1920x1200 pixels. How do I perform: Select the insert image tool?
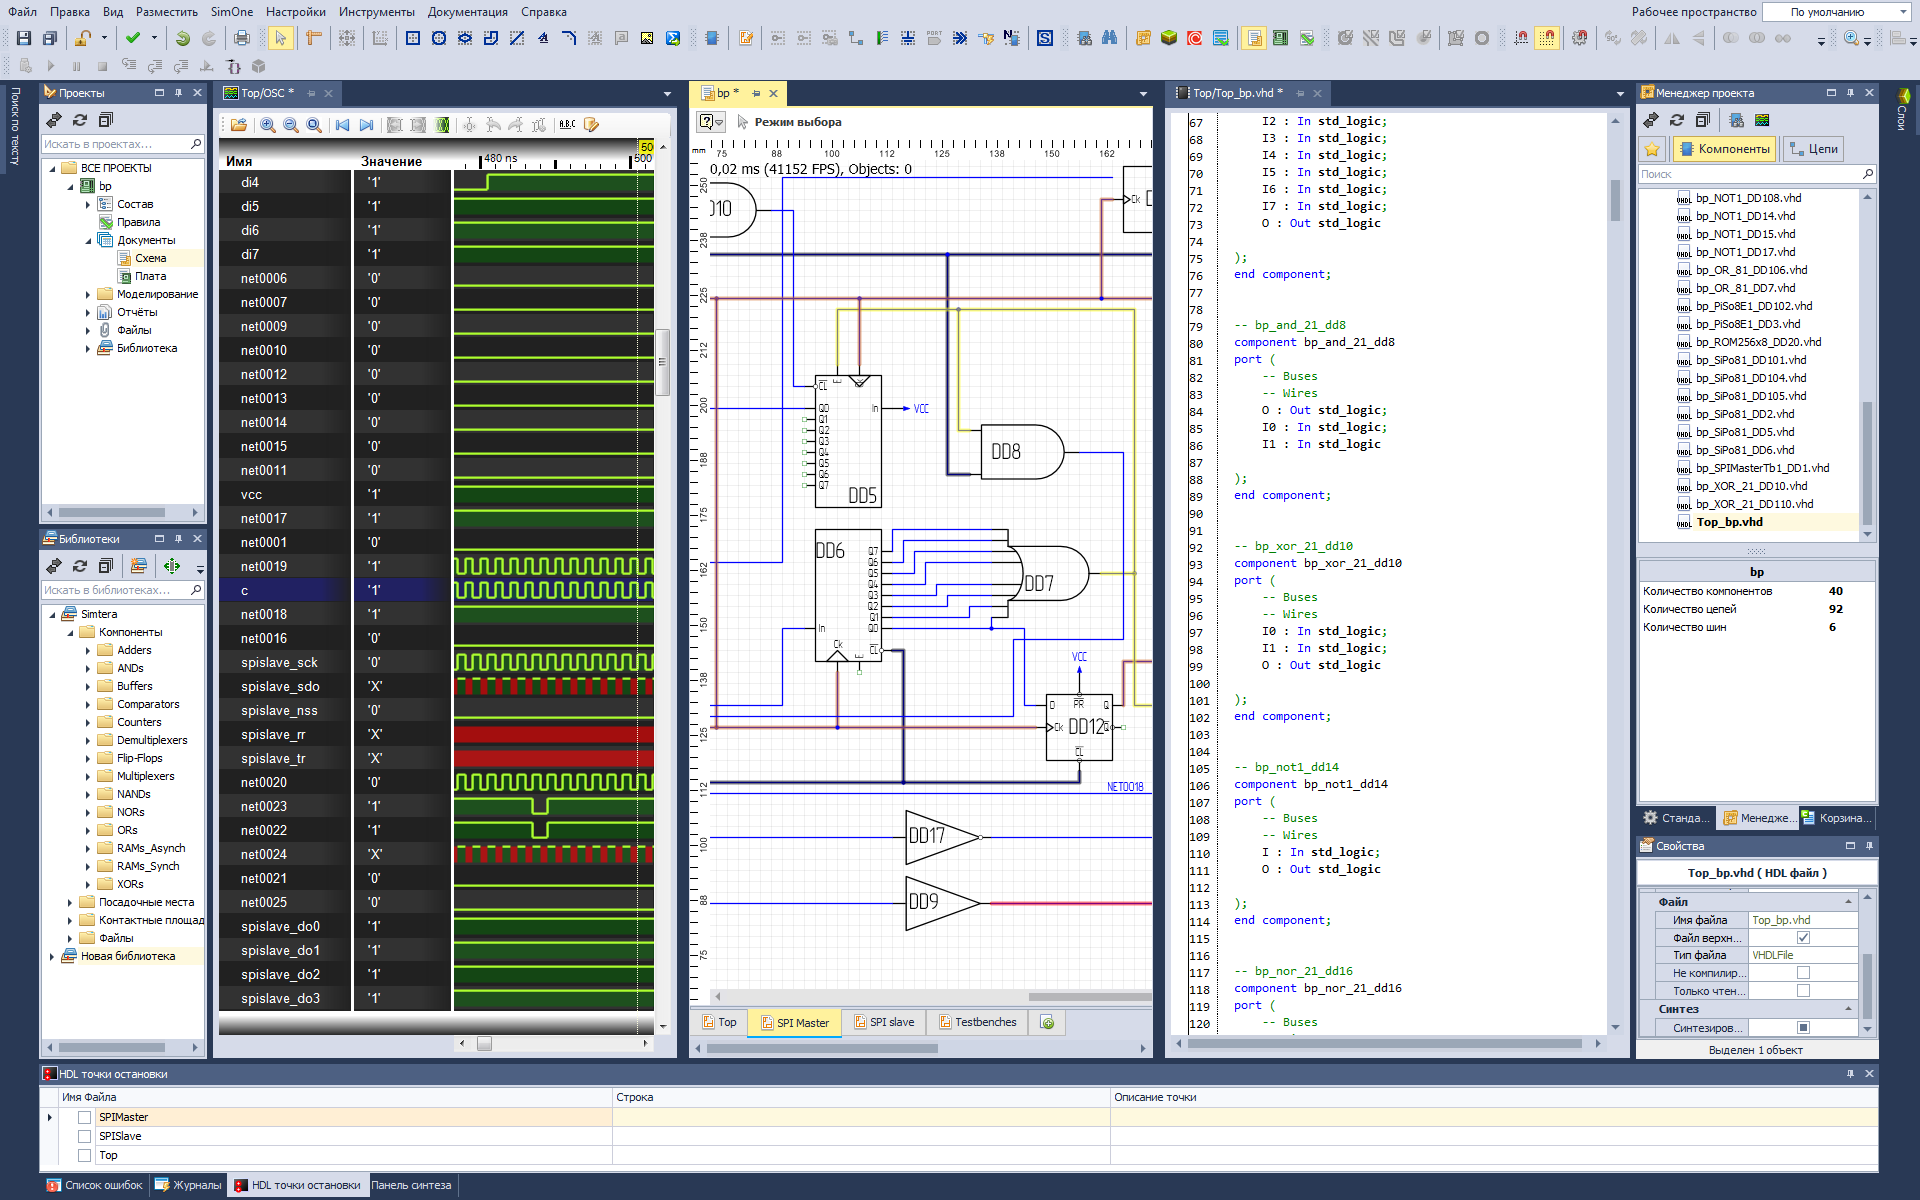click(647, 38)
